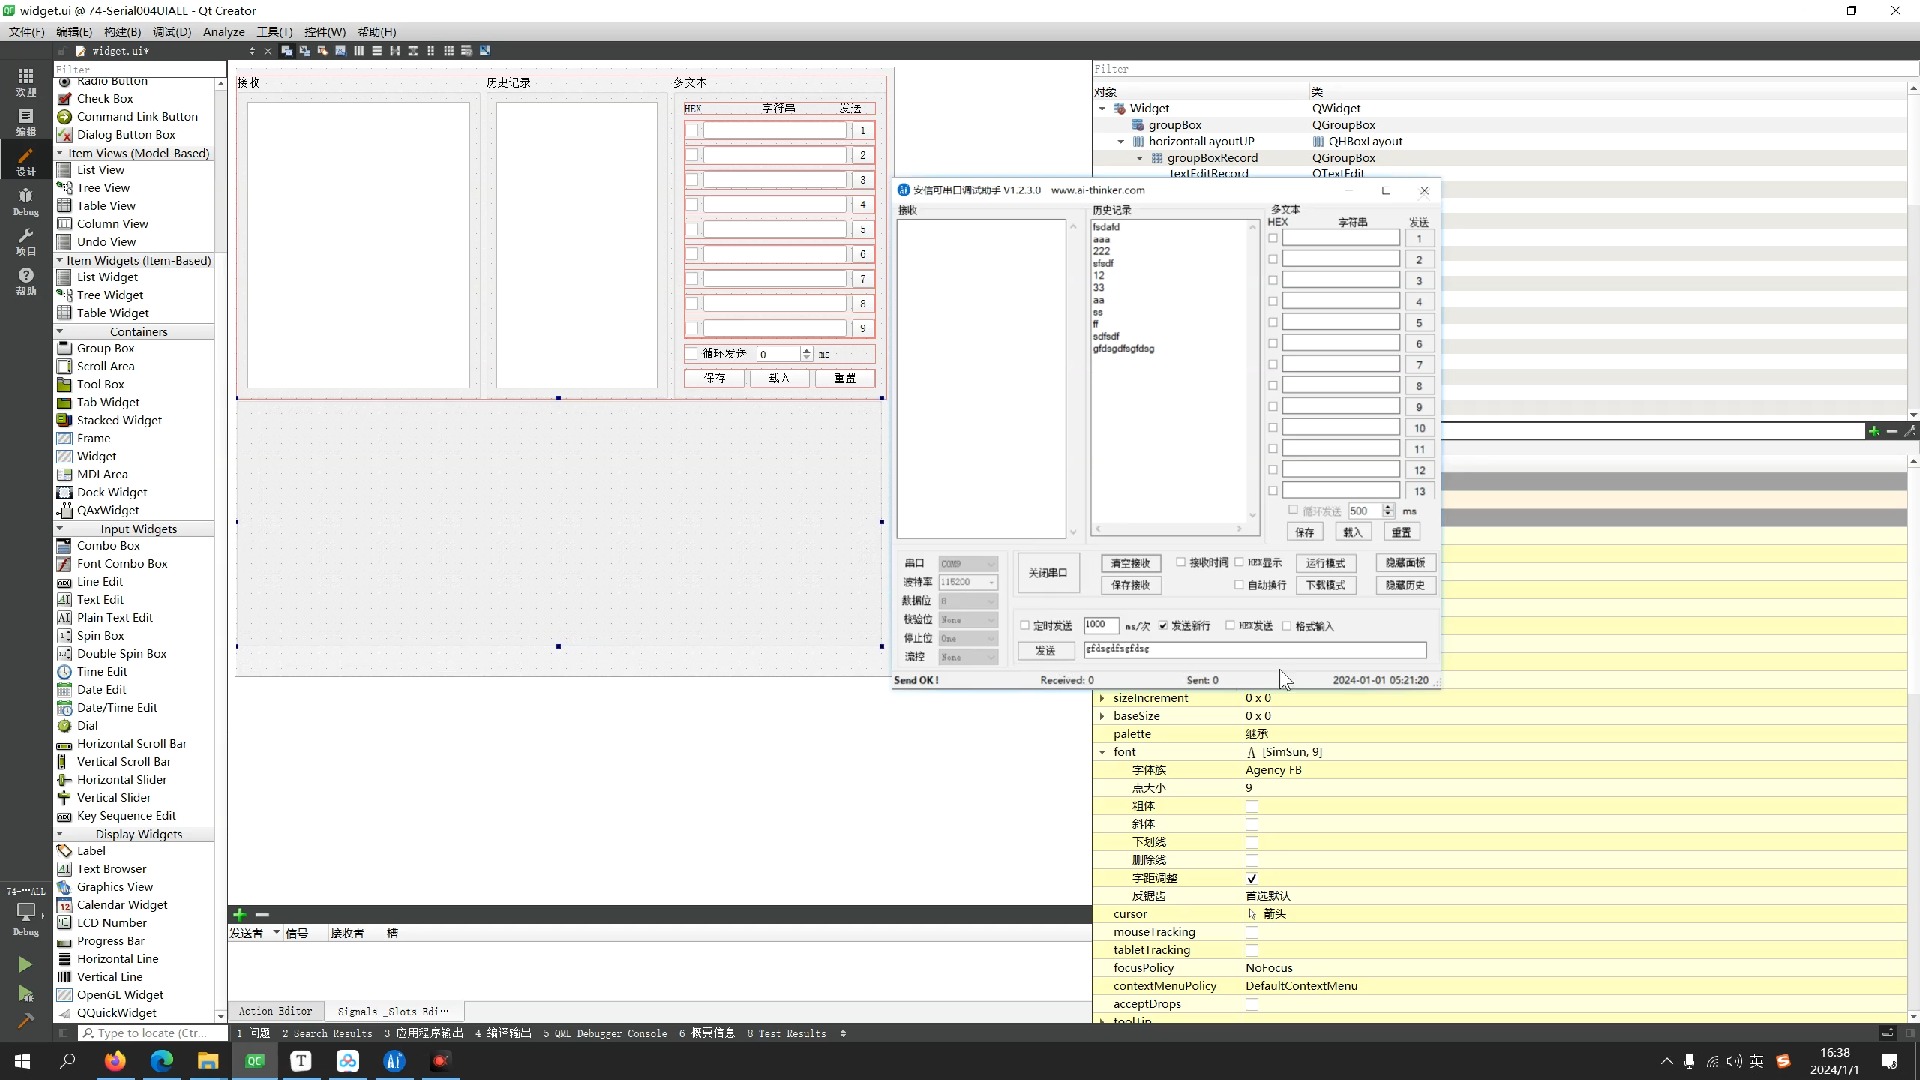Enable 定时发送 checkbox in serial tool
The height and width of the screenshot is (1080, 1920).
[x=1025, y=626]
